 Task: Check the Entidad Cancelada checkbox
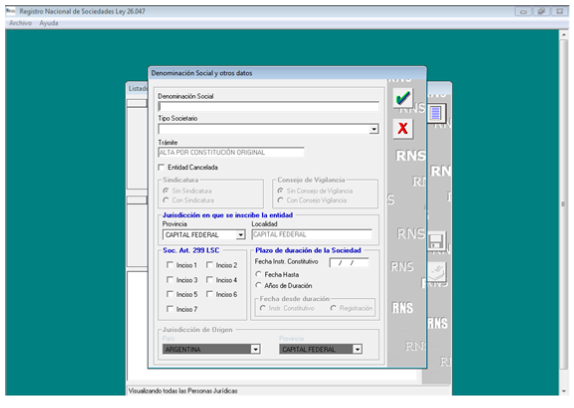pos(161,167)
